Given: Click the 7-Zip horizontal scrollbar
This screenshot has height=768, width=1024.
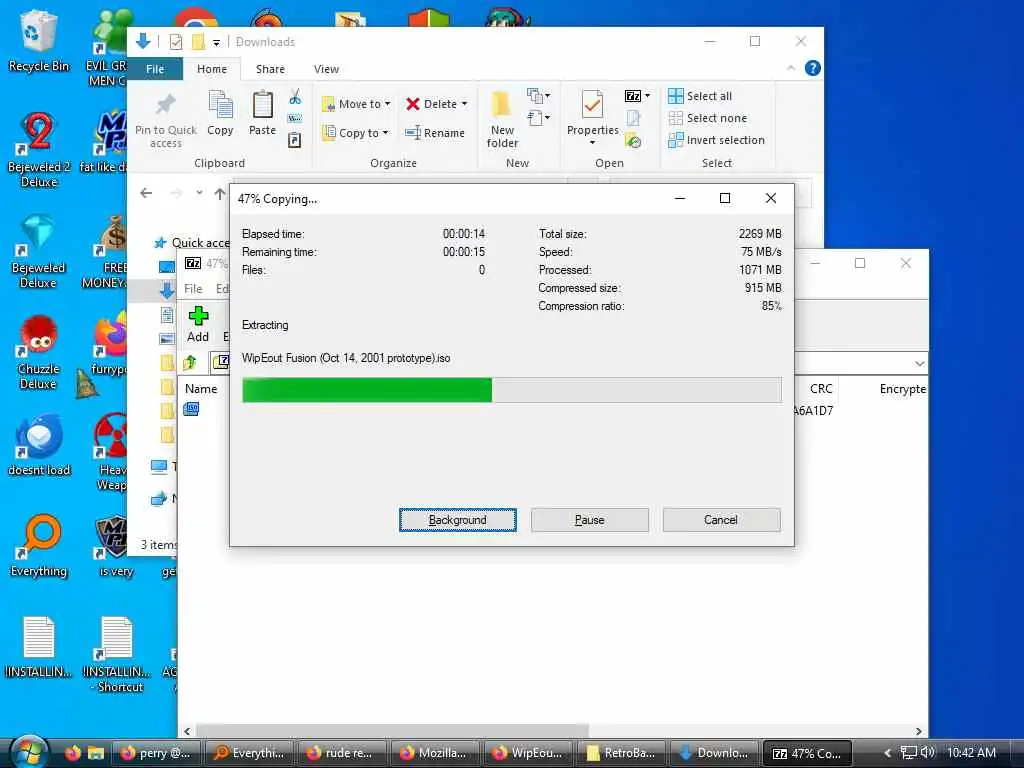Looking at the screenshot, I should coord(392,731).
